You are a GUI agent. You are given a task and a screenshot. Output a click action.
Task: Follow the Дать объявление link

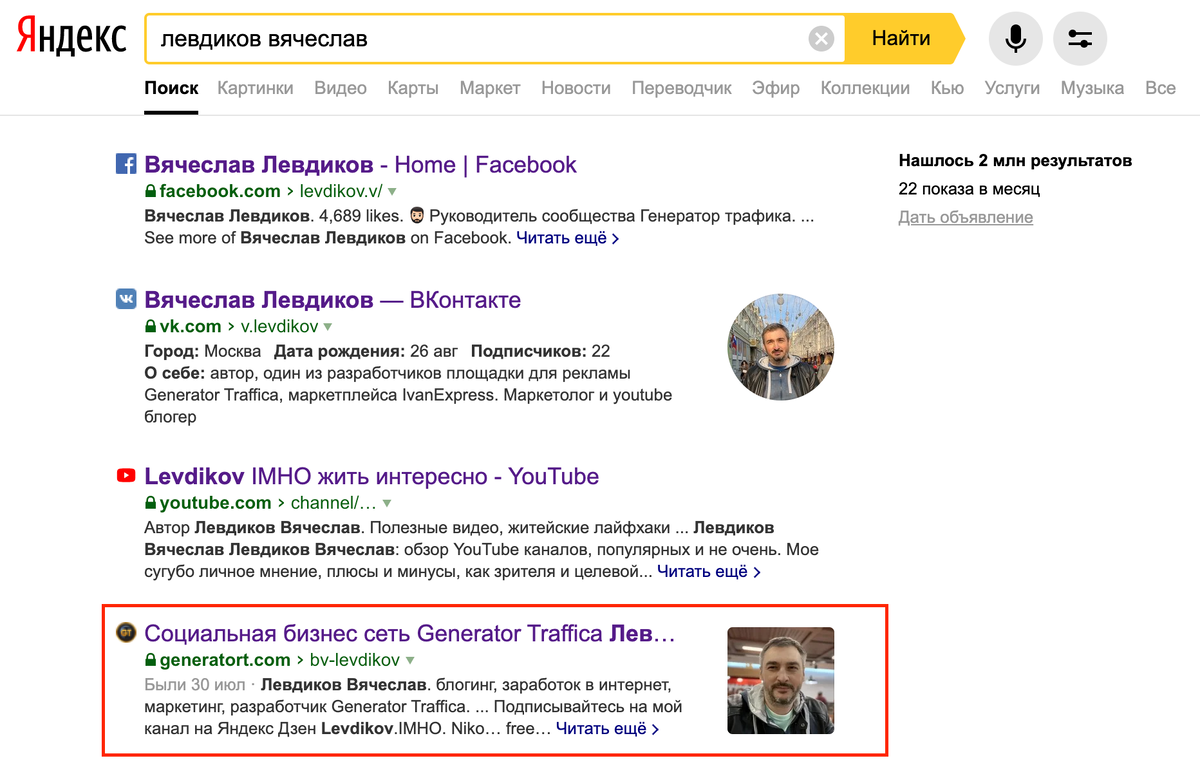965,217
